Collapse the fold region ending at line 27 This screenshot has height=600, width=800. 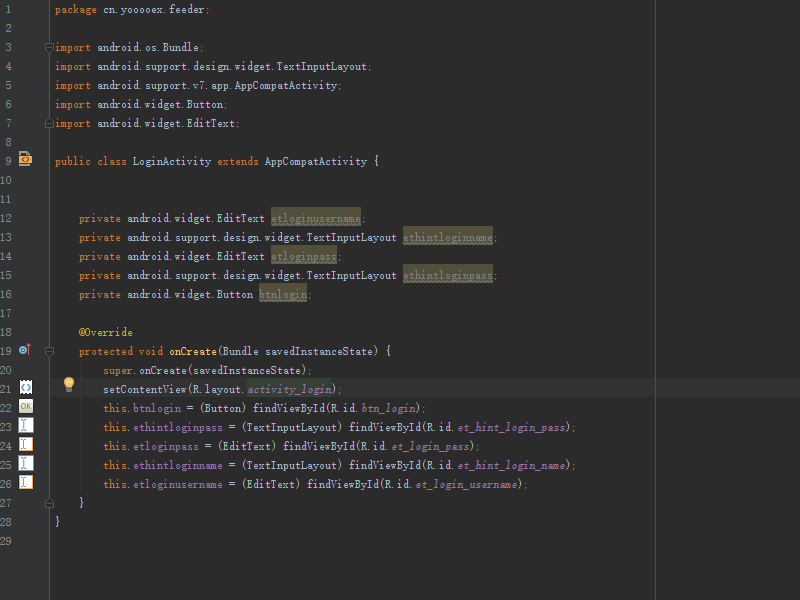pyautogui.click(x=49, y=502)
